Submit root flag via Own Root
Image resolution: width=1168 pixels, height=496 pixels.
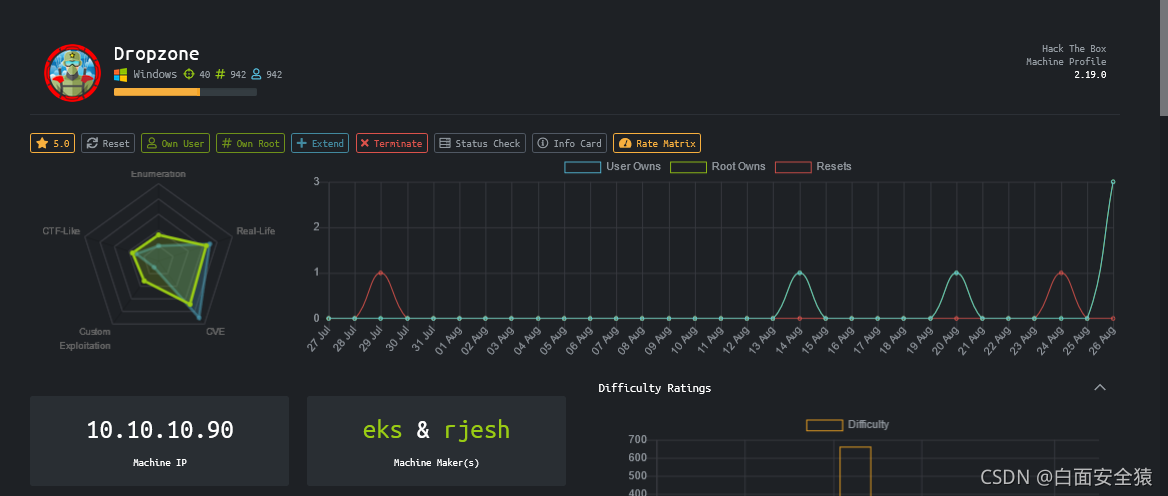click(250, 143)
